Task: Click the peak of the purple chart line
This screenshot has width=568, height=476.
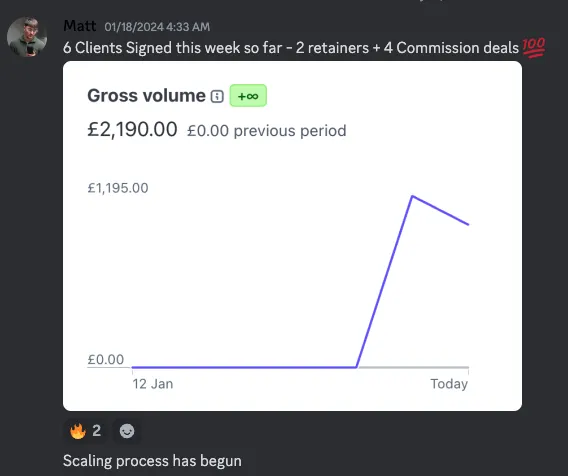Action: 412,196
